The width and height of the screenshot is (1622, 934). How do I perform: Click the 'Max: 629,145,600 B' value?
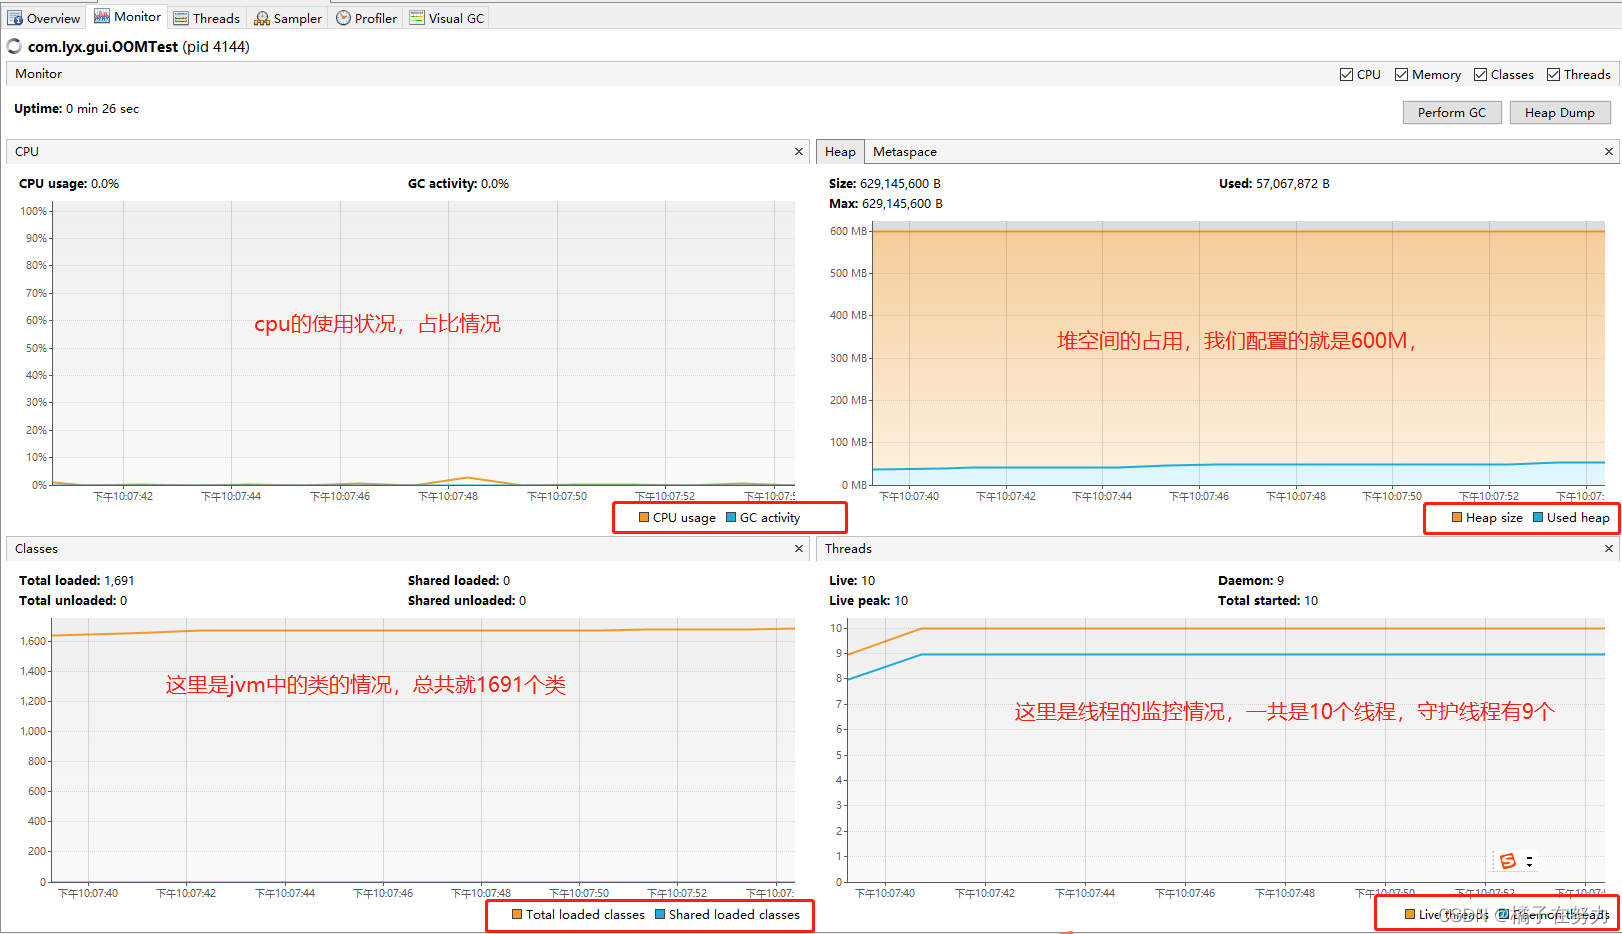coord(886,204)
